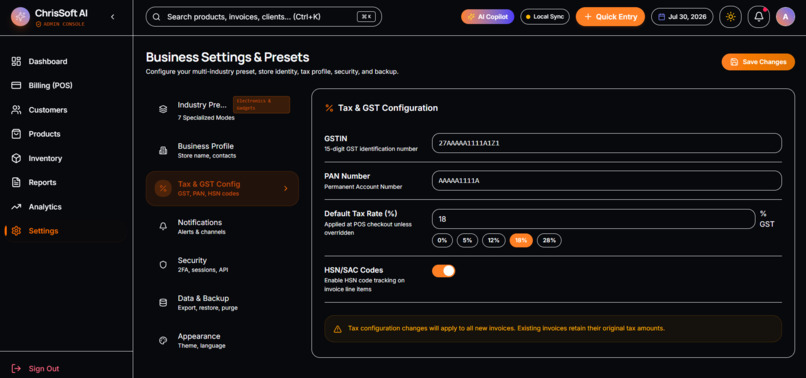Click the Notifications tab bell icon
The height and width of the screenshot is (378, 806).
coord(163,226)
